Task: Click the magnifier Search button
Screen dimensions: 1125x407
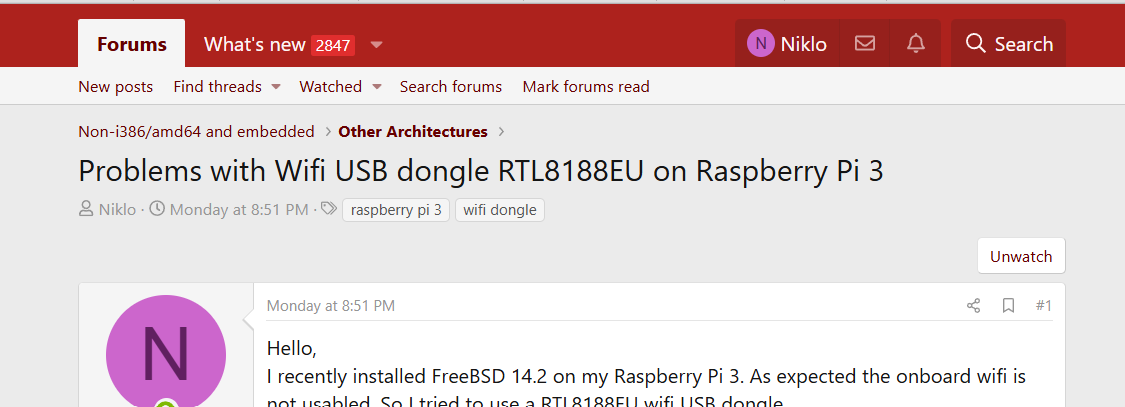Action: coord(1008,44)
